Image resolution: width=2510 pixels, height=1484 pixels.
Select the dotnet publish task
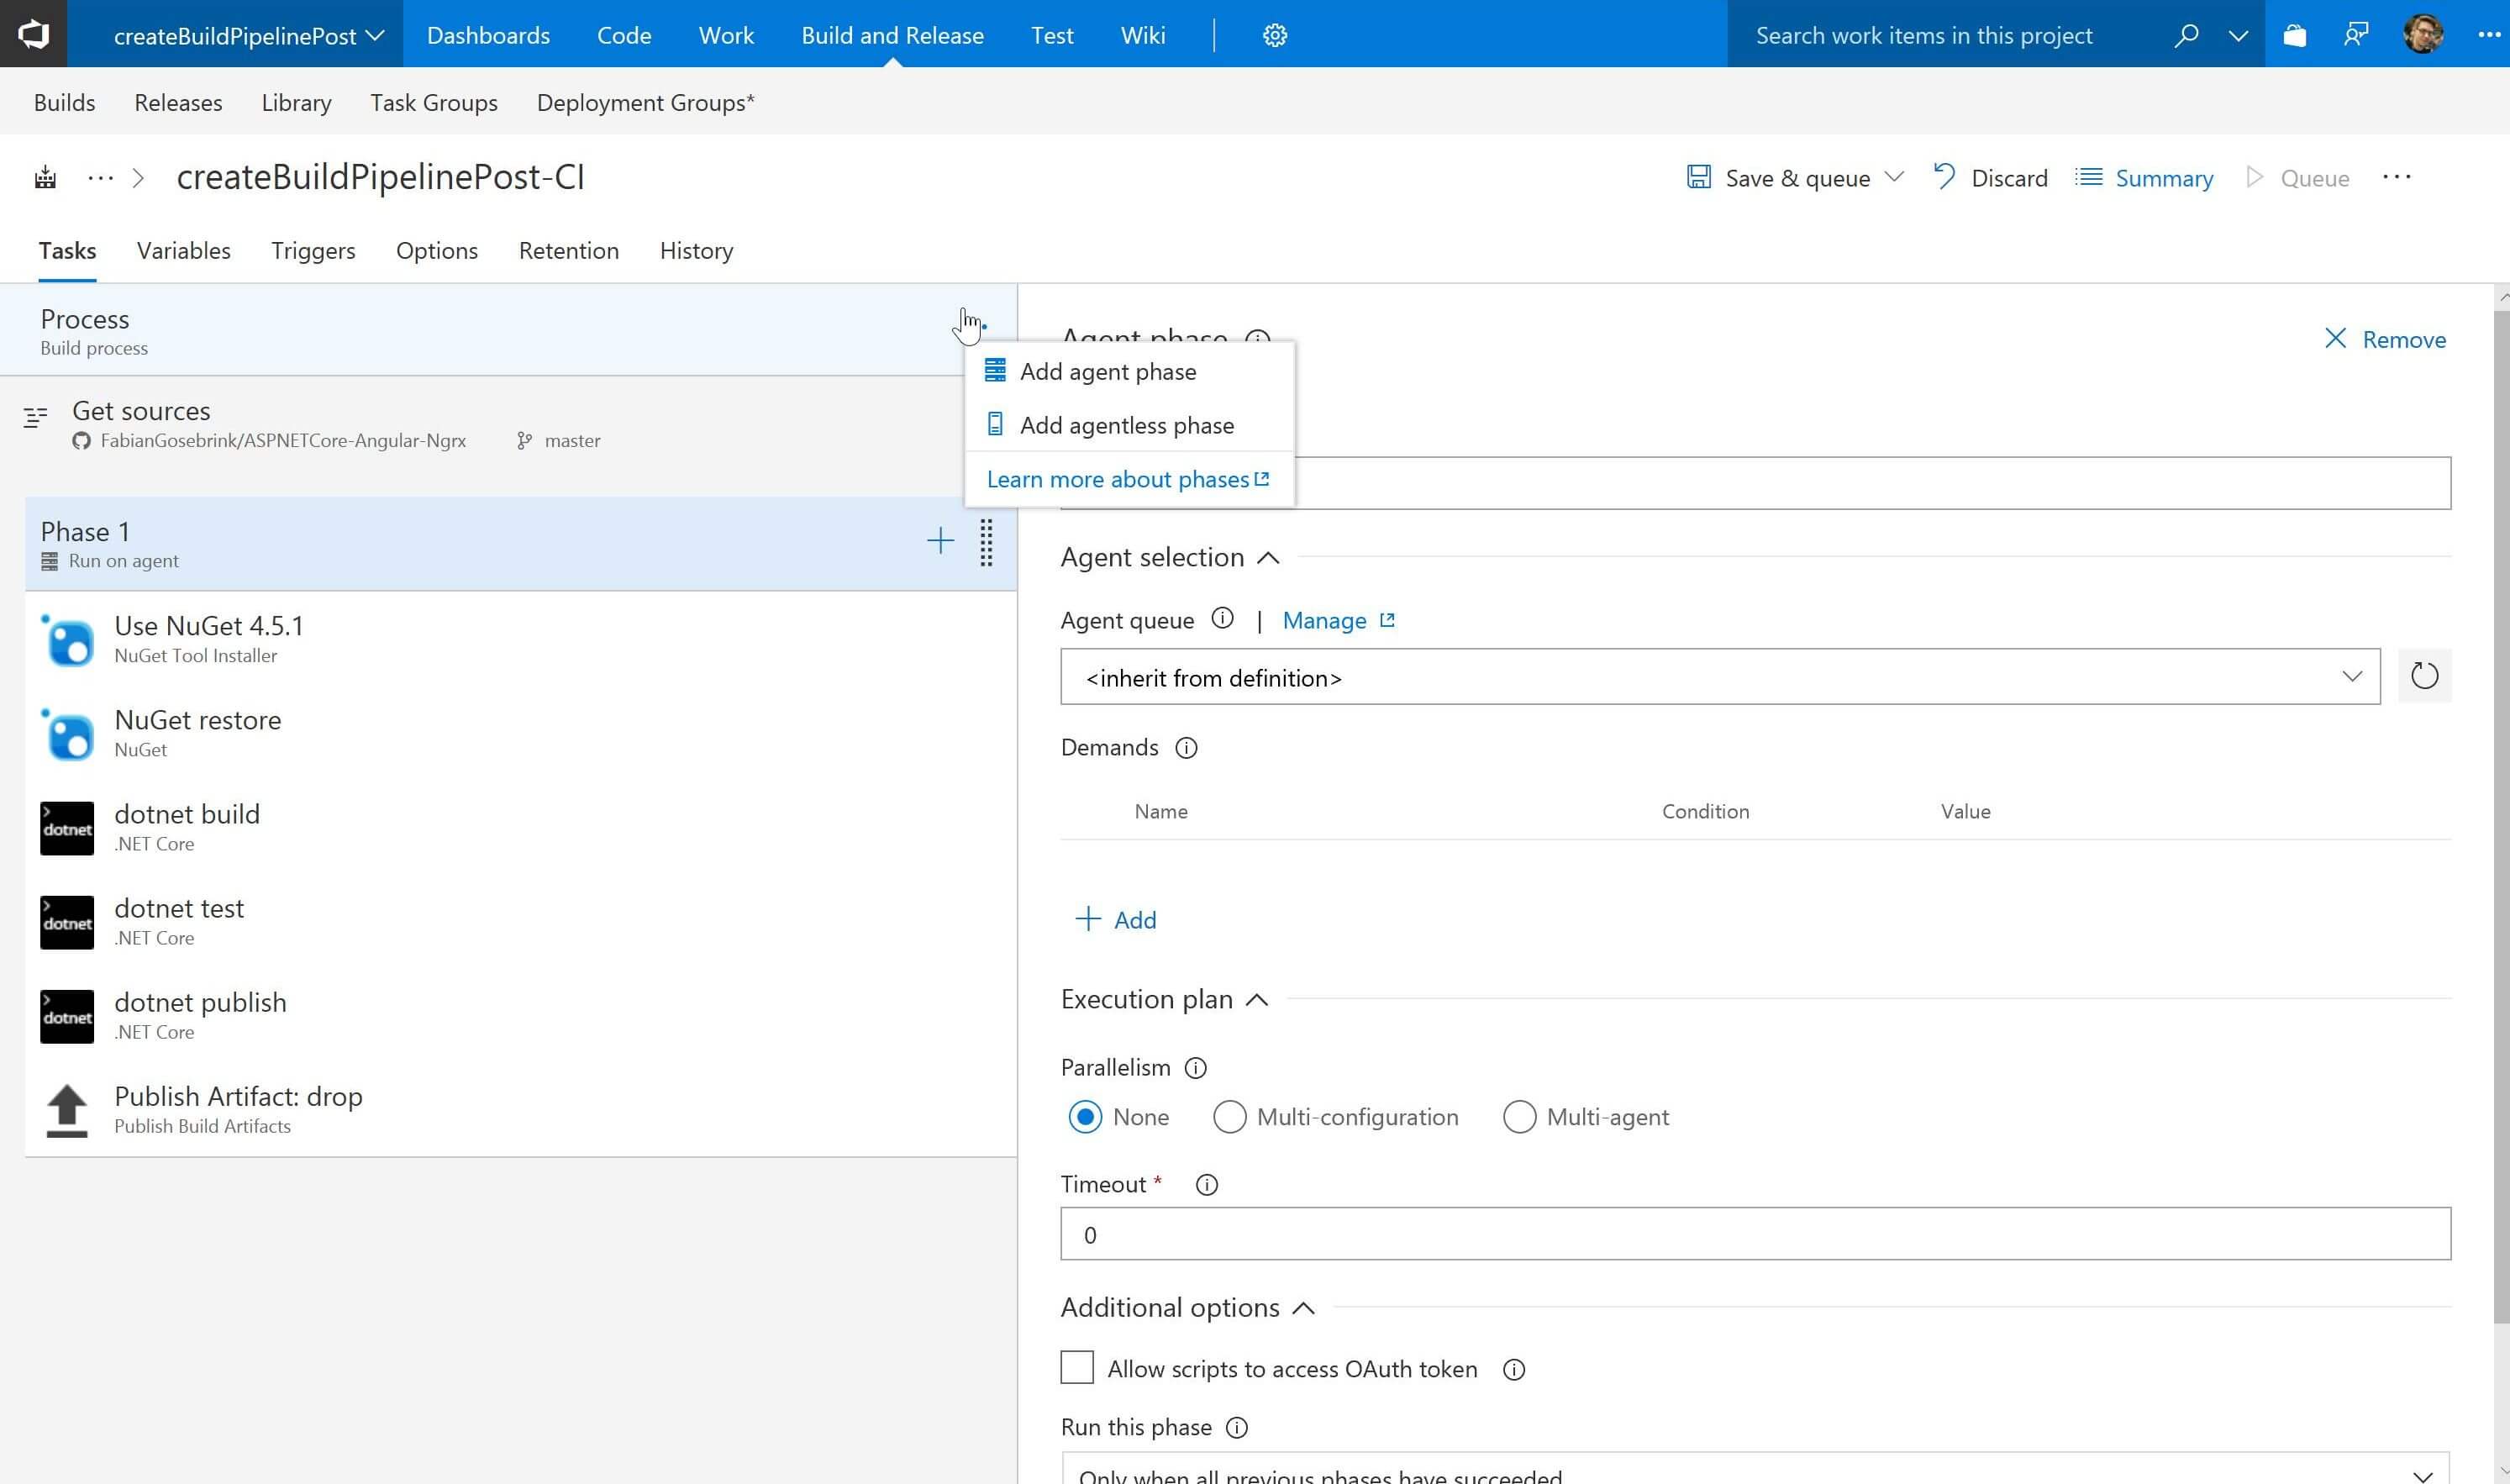click(x=200, y=1015)
